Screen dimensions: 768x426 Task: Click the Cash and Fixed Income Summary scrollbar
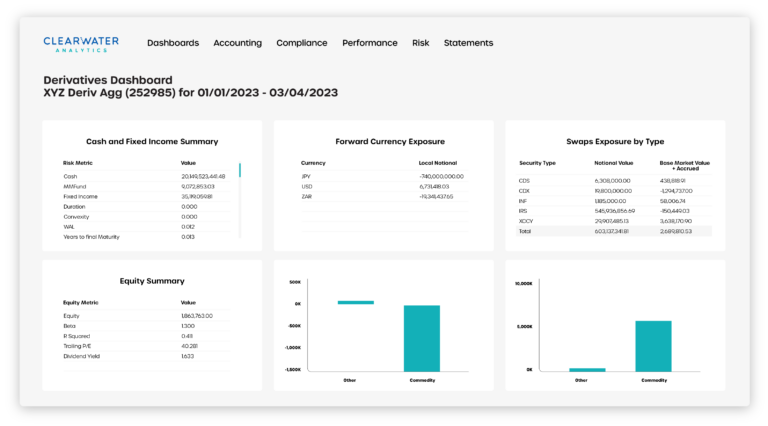(240, 171)
